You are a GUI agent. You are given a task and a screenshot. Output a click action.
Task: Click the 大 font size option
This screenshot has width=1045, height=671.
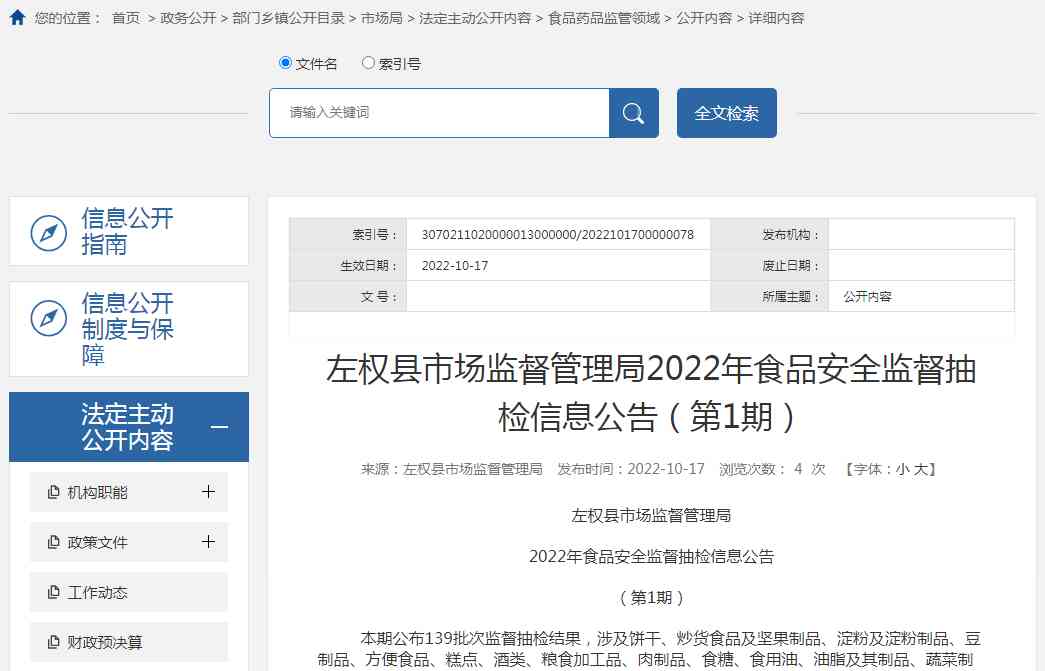click(x=919, y=468)
